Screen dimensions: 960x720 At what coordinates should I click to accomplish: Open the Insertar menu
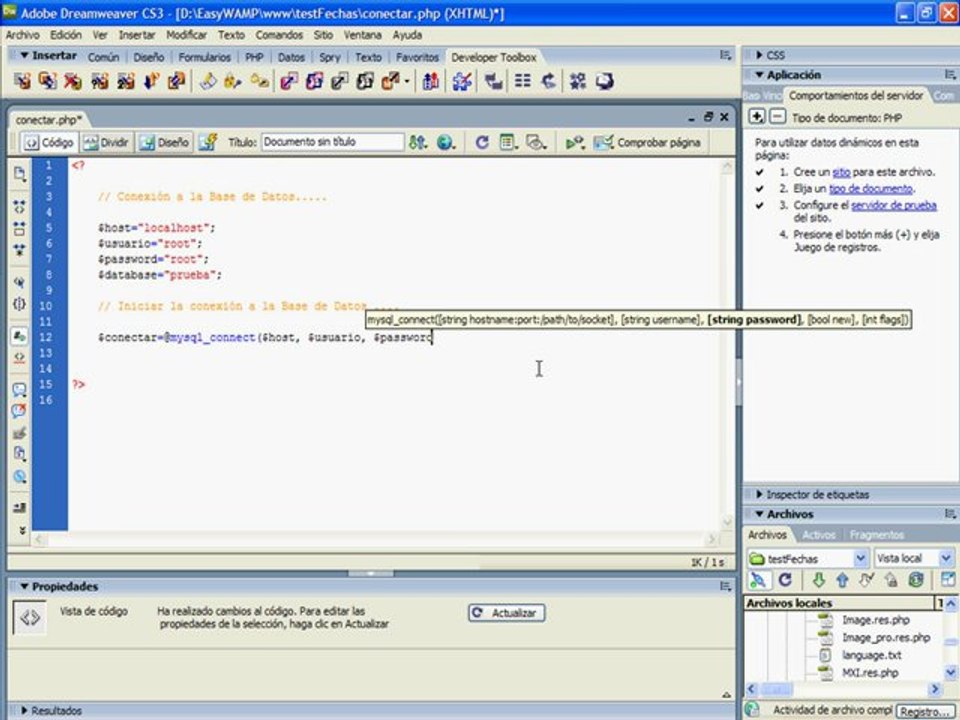click(137, 35)
